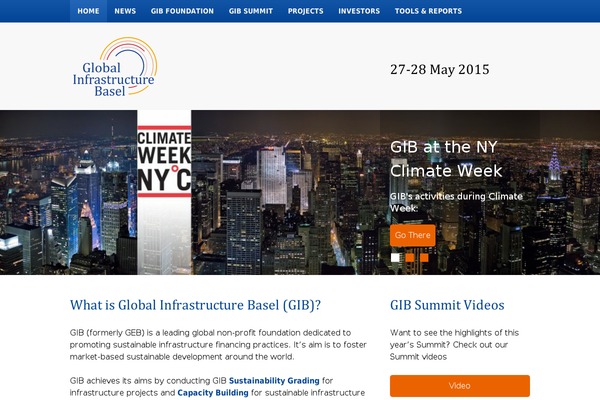The image size is (600, 400).
Task: Click the 'GIB (formerly GEB) is a leading' paragraph
Action: (x=218, y=344)
